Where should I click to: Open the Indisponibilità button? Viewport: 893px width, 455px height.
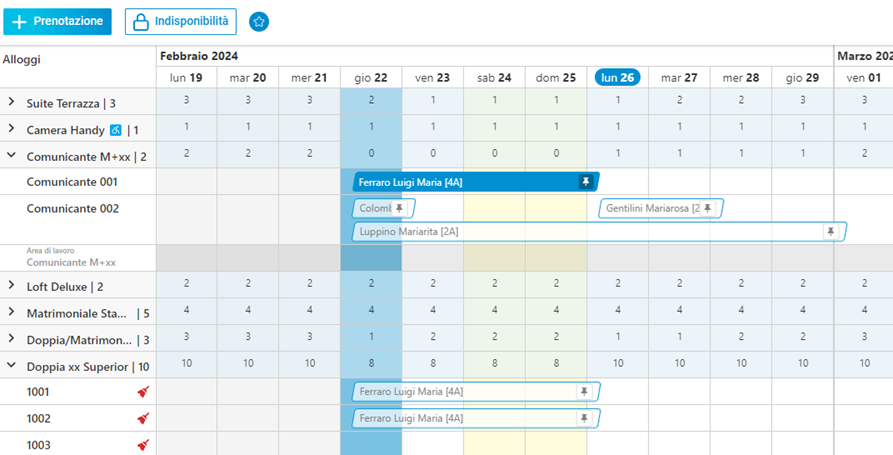tap(181, 22)
